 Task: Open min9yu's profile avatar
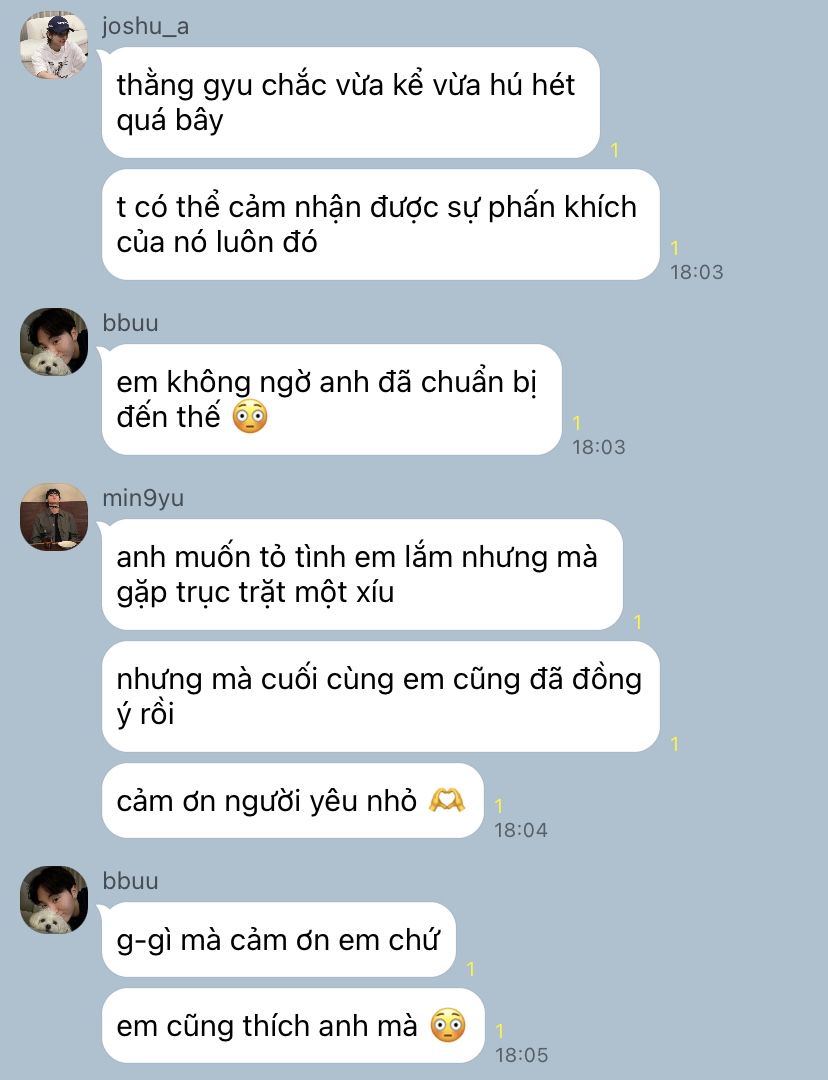click(54, 517)
